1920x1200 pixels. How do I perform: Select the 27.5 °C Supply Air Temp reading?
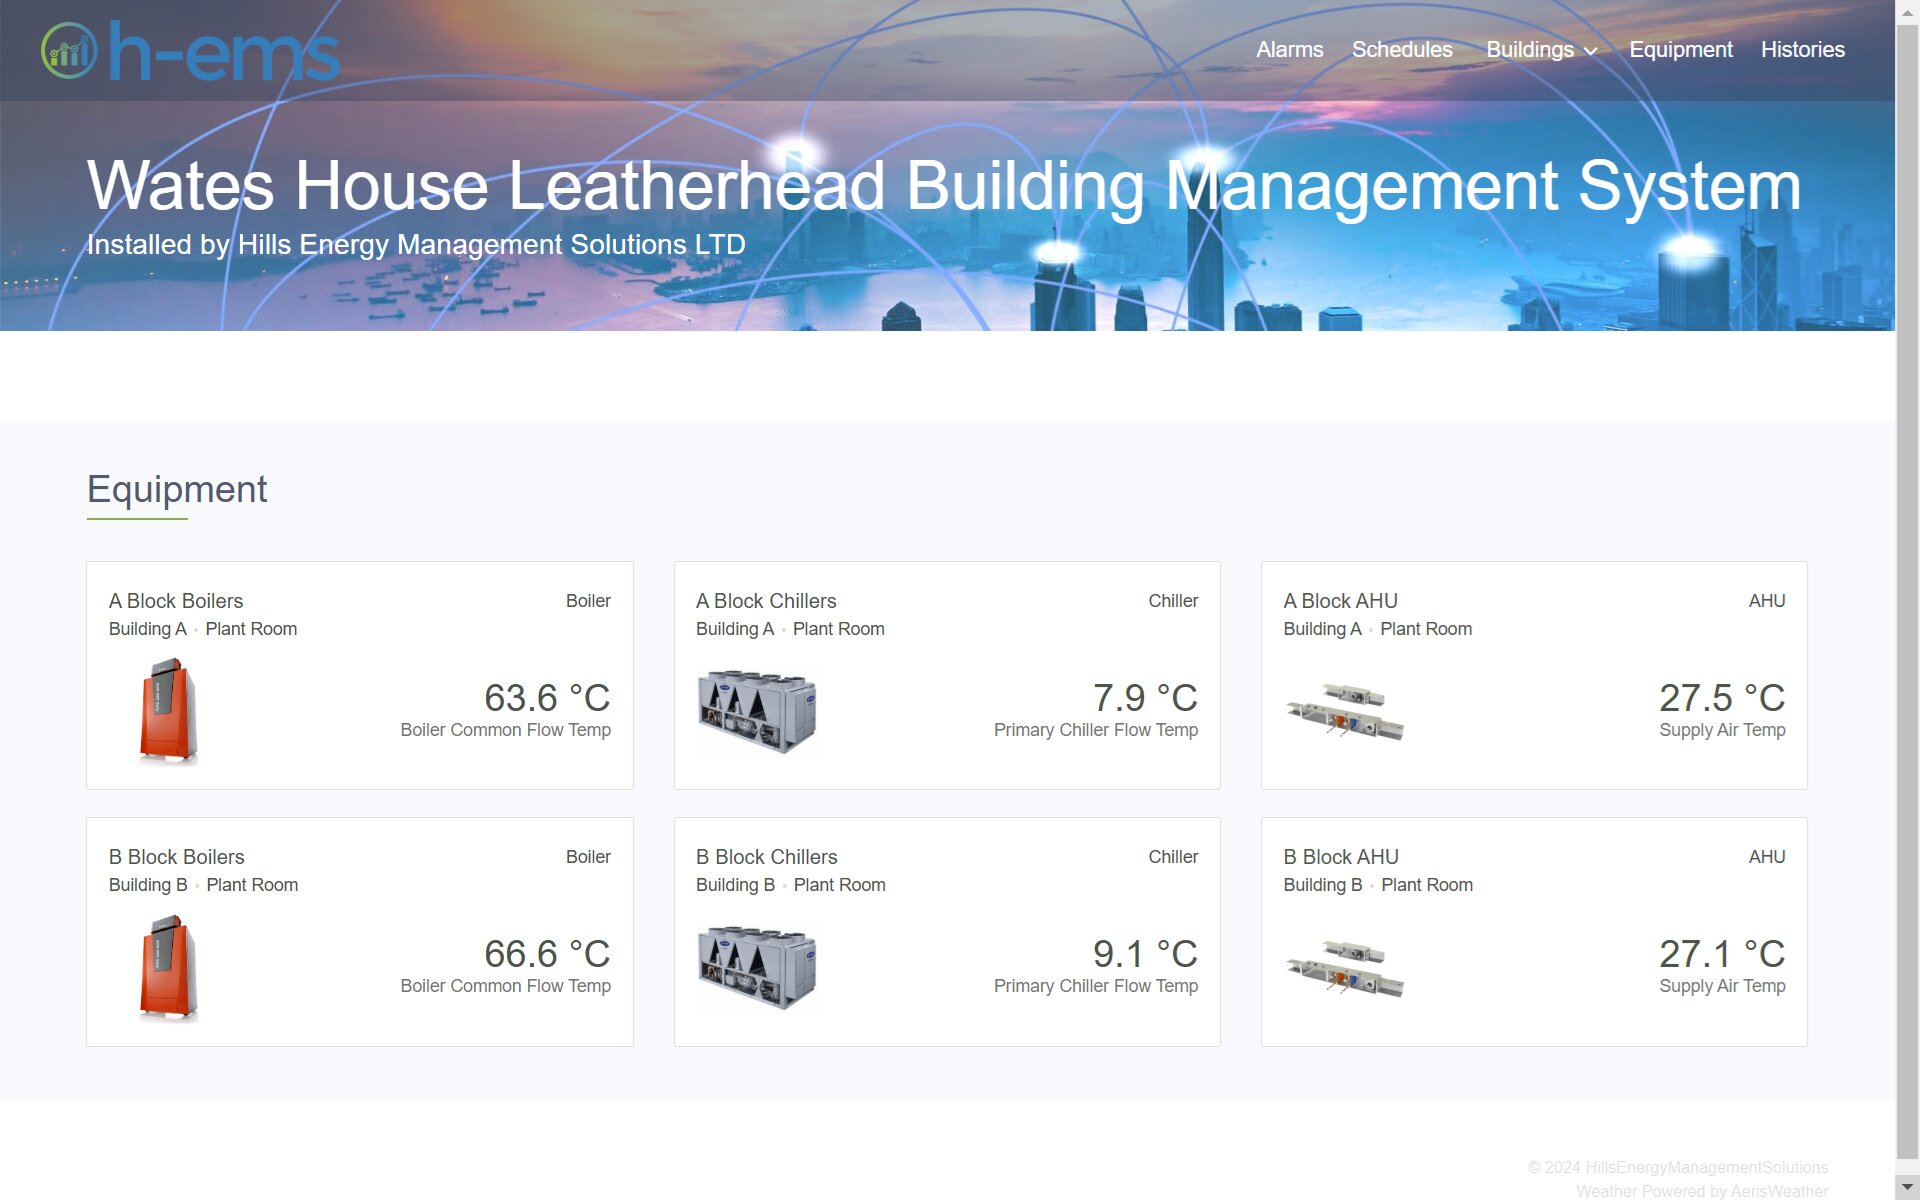tap(1721, 698)
